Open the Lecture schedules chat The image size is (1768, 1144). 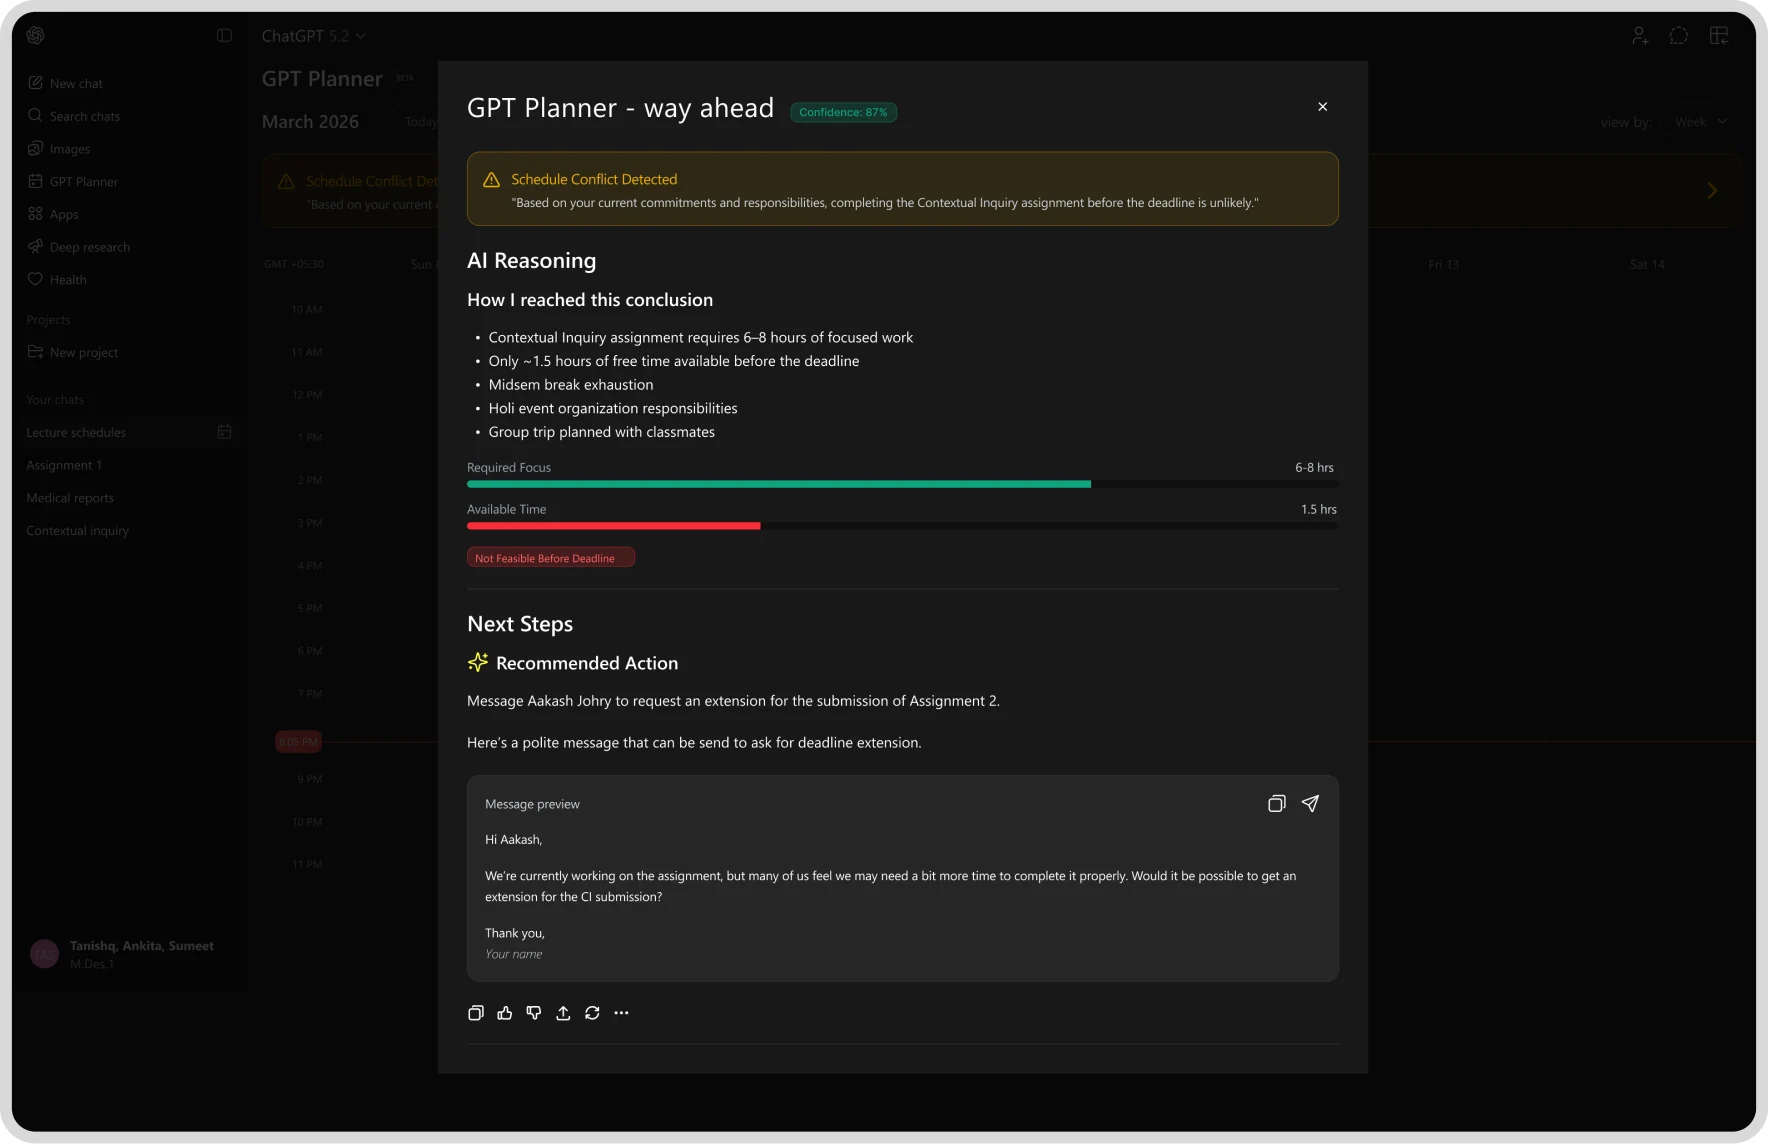76,432
